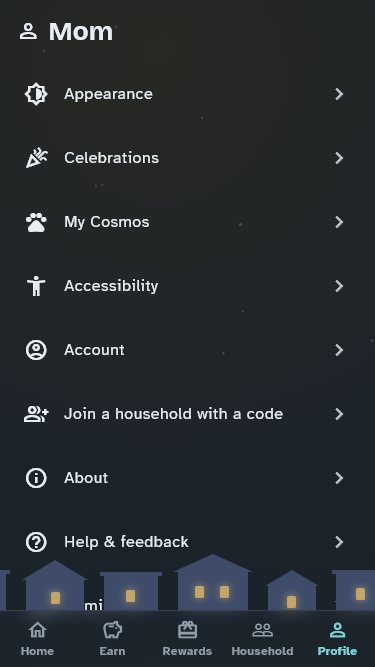
Task: Switch to the Earn tab
Action: pos(112,639)
